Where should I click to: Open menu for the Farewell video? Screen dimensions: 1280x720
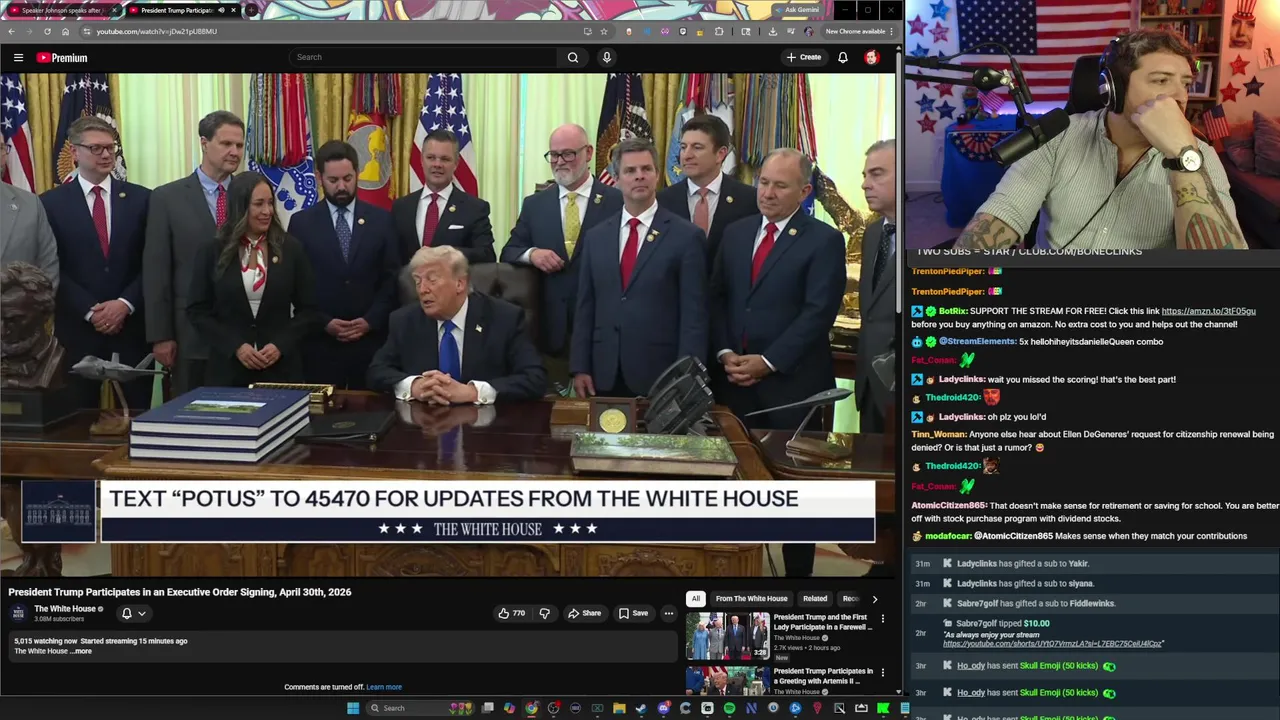882,619
